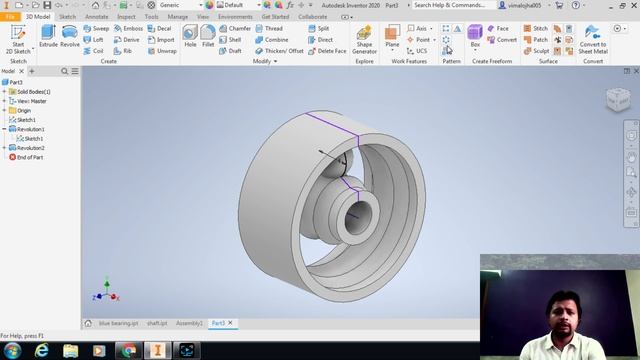Select the Revolve tool
Viewport: 640px width, 360px height.
click(70, 36)
